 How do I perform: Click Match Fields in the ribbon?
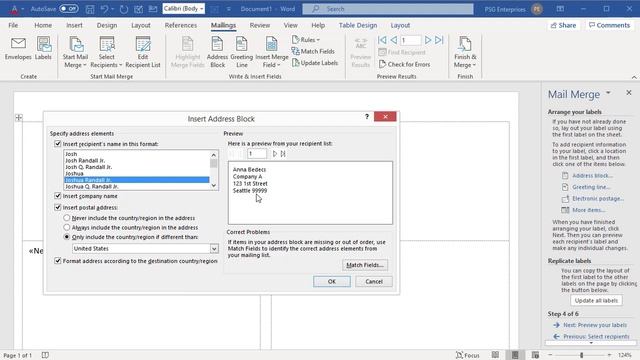pos(313,51)
